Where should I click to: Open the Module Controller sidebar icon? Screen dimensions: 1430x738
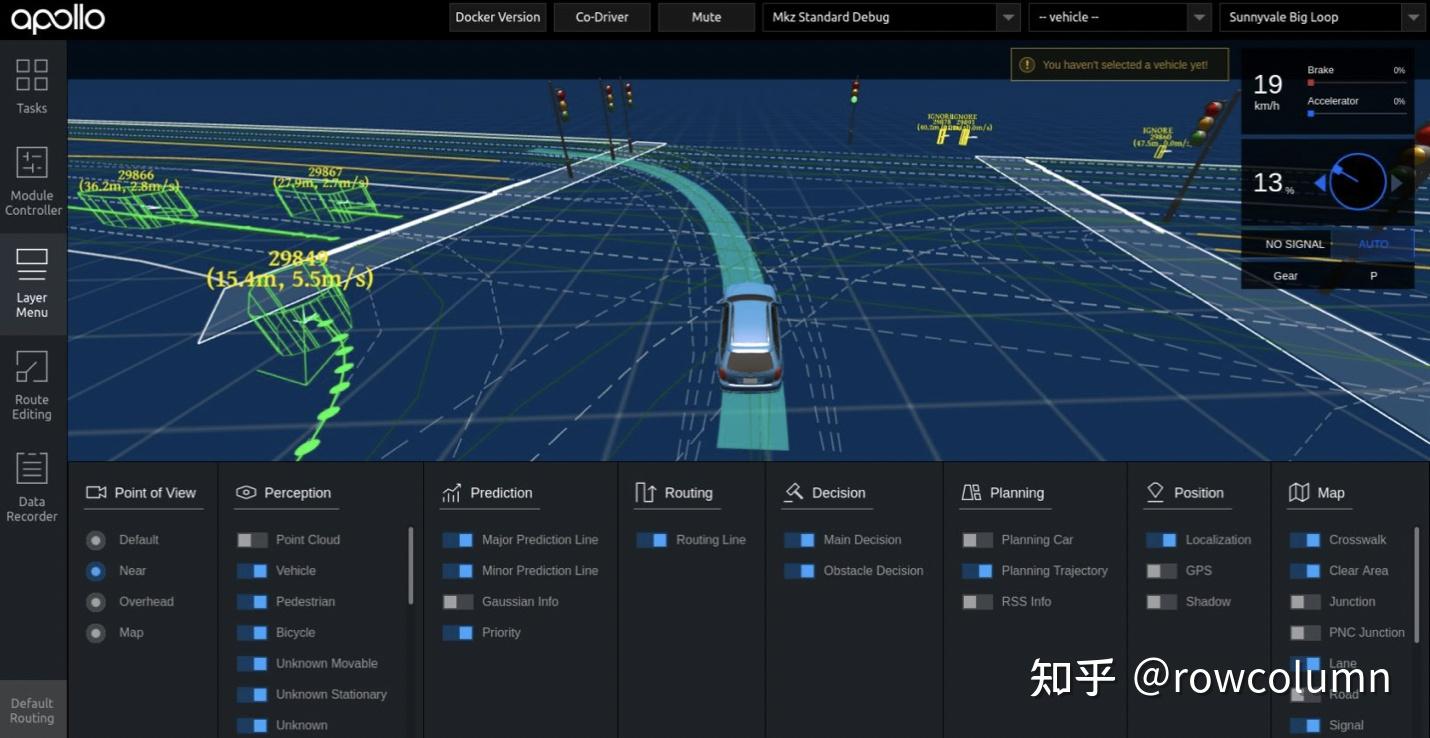[x=32, y=180]
